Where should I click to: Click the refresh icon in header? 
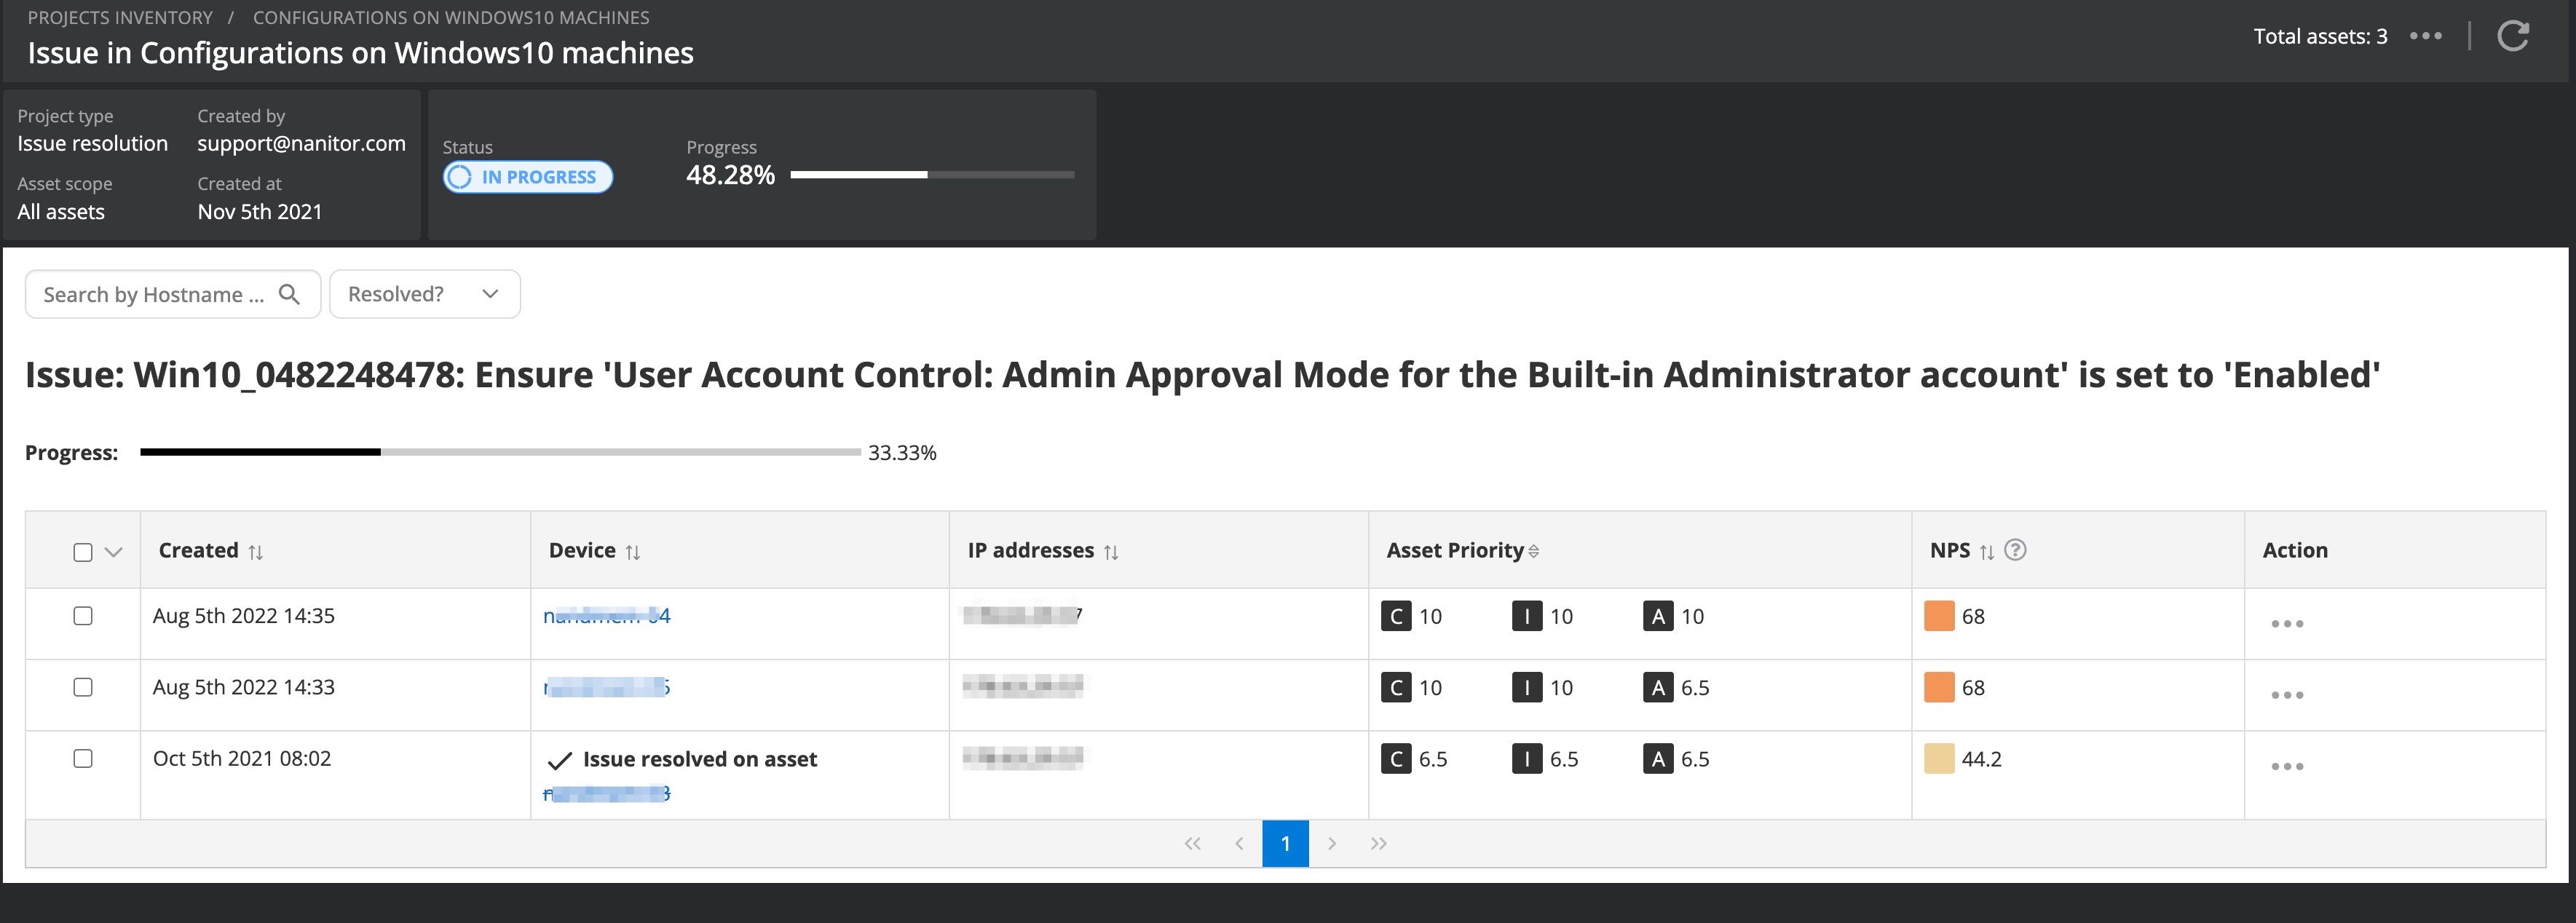2513,37
